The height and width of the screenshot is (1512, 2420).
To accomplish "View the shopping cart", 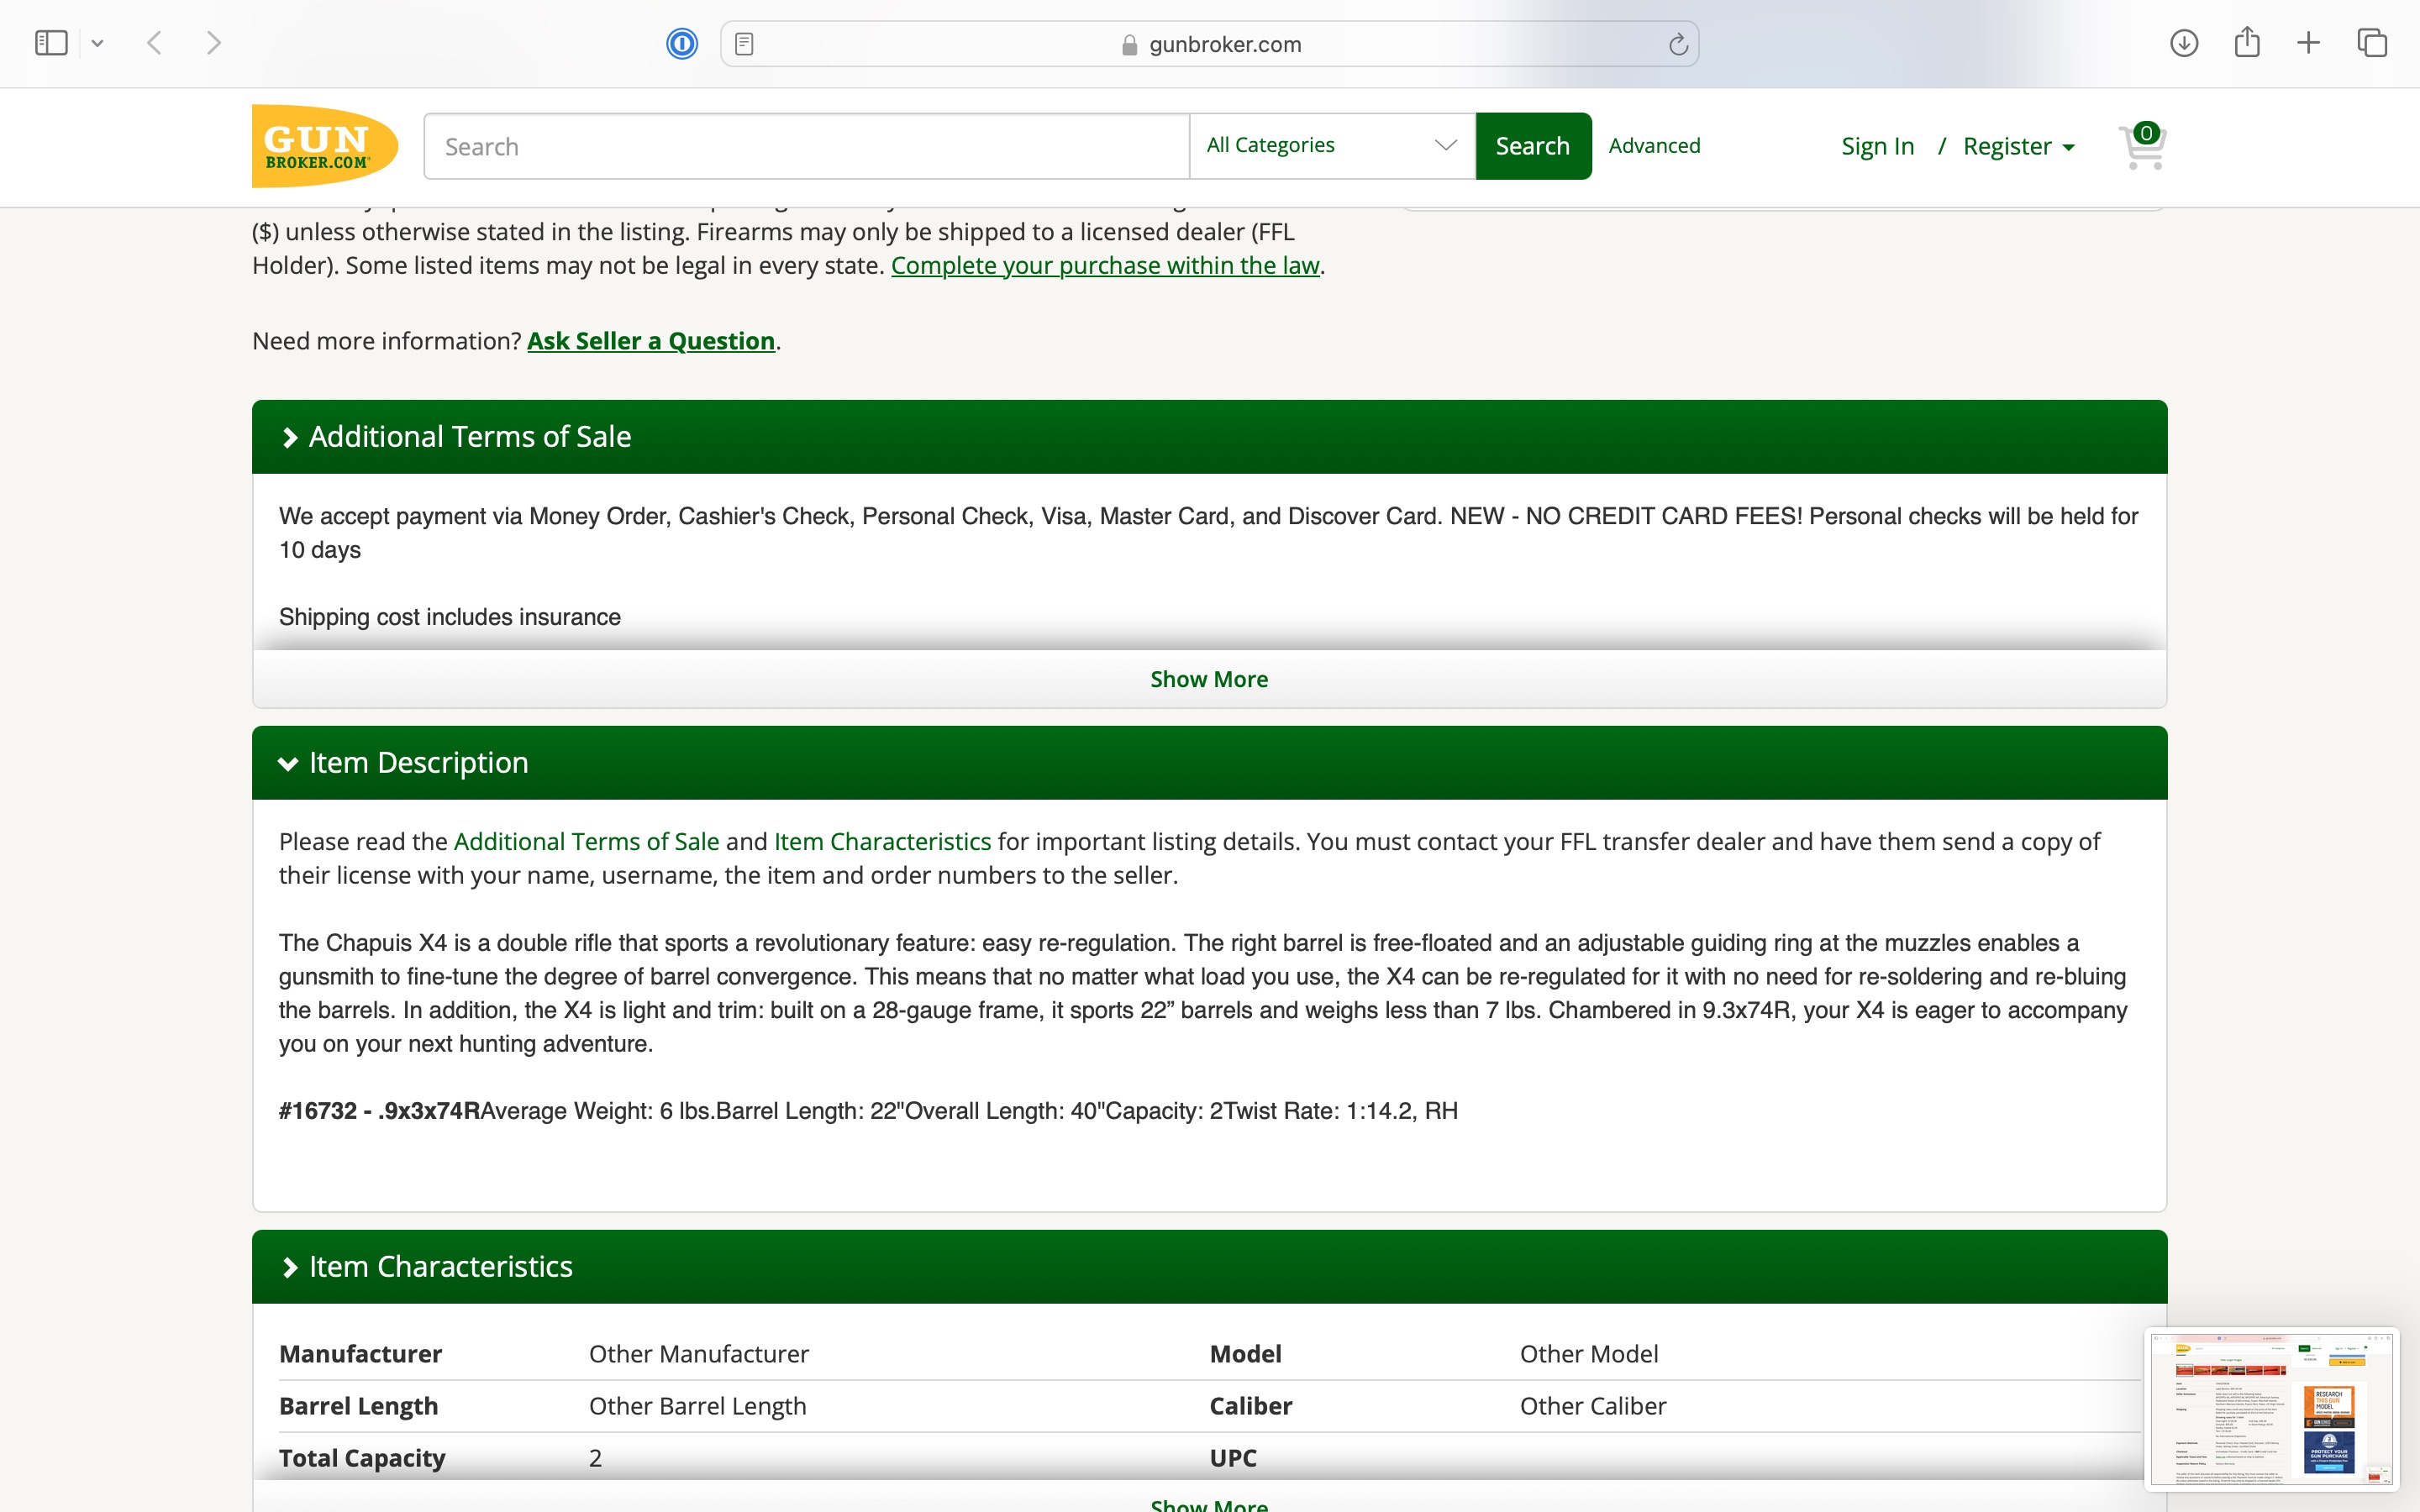I will (2142, 146).
